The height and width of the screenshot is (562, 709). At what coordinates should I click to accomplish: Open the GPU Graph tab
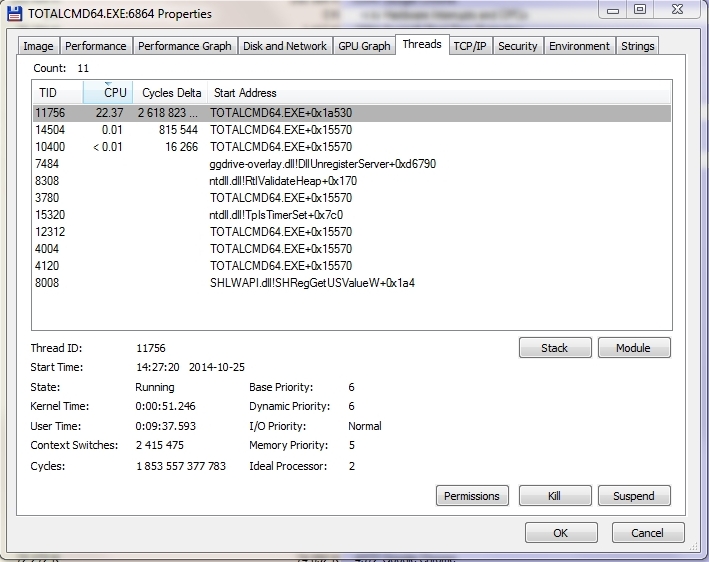pos(364,46)
